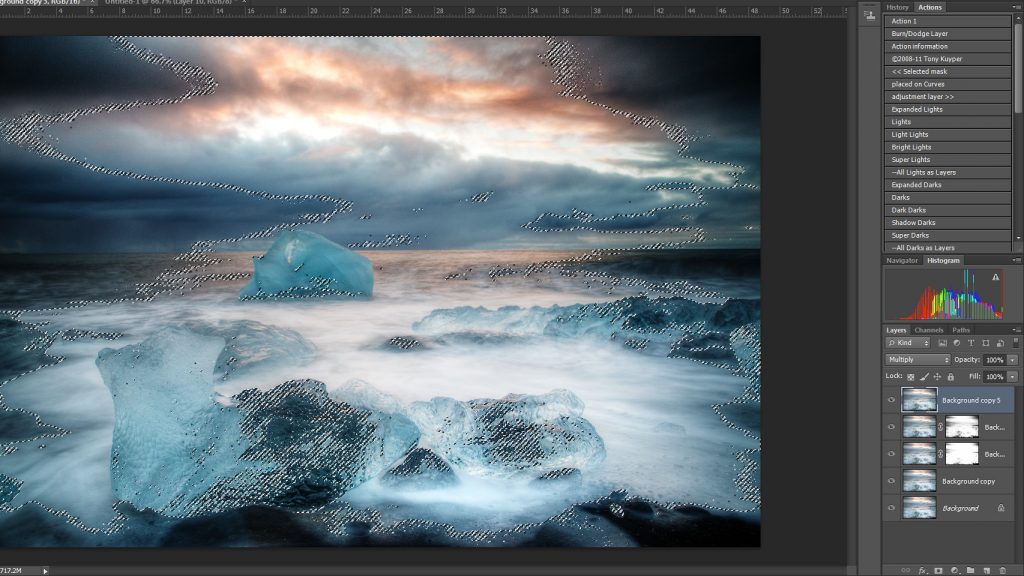Run the Dark Darks action
Viewport: 1024px width, 576px height.
tap(948, 210)
